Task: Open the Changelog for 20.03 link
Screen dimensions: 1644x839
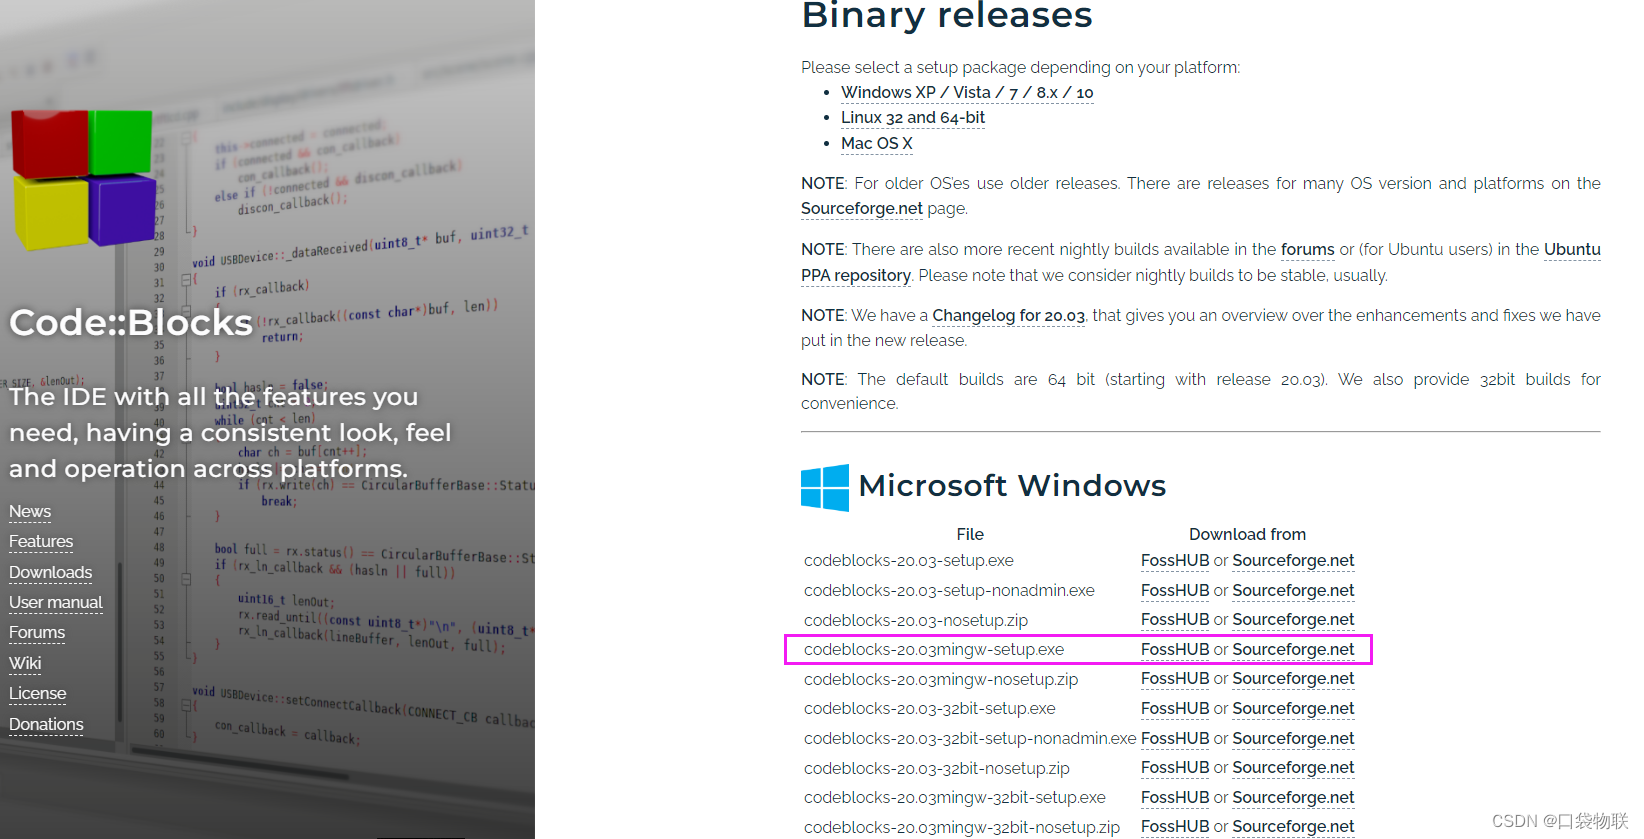Action: [x=1009, y=316]
